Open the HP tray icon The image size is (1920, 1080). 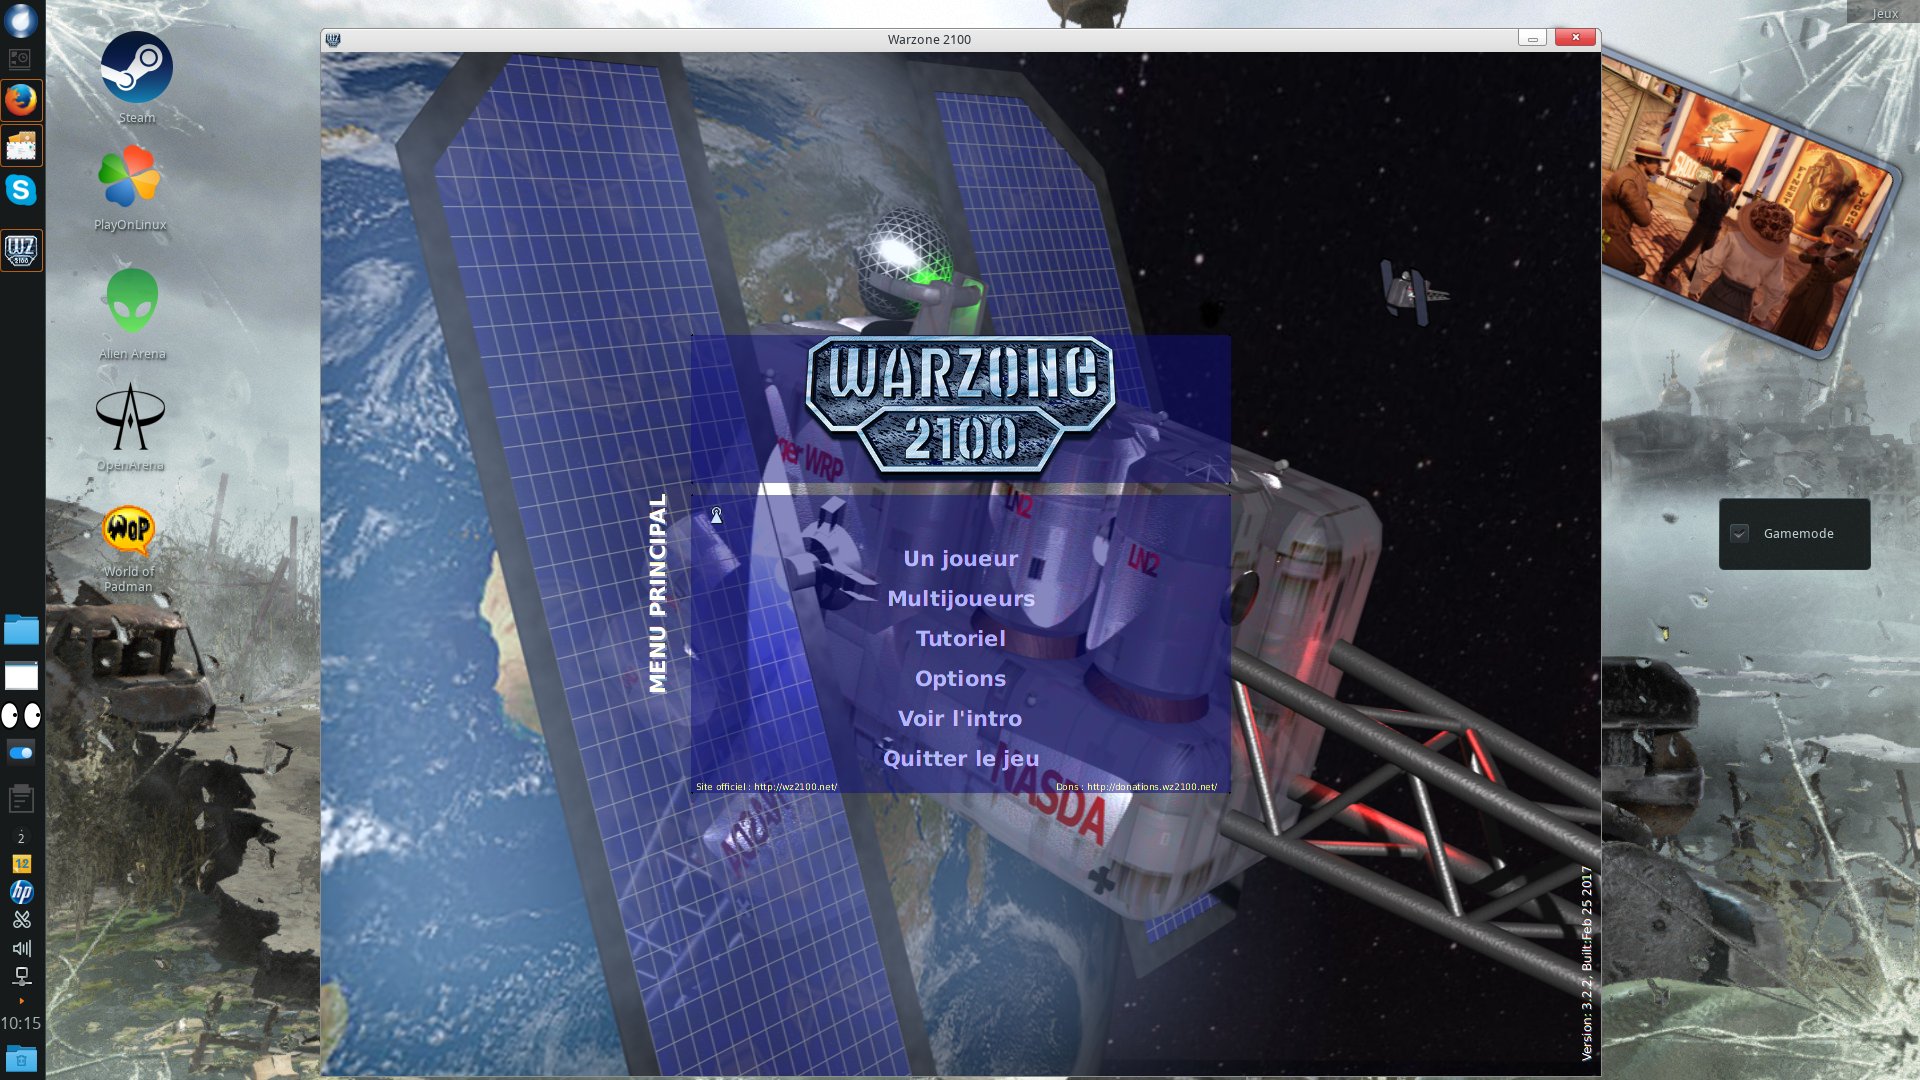pos(21,892)
